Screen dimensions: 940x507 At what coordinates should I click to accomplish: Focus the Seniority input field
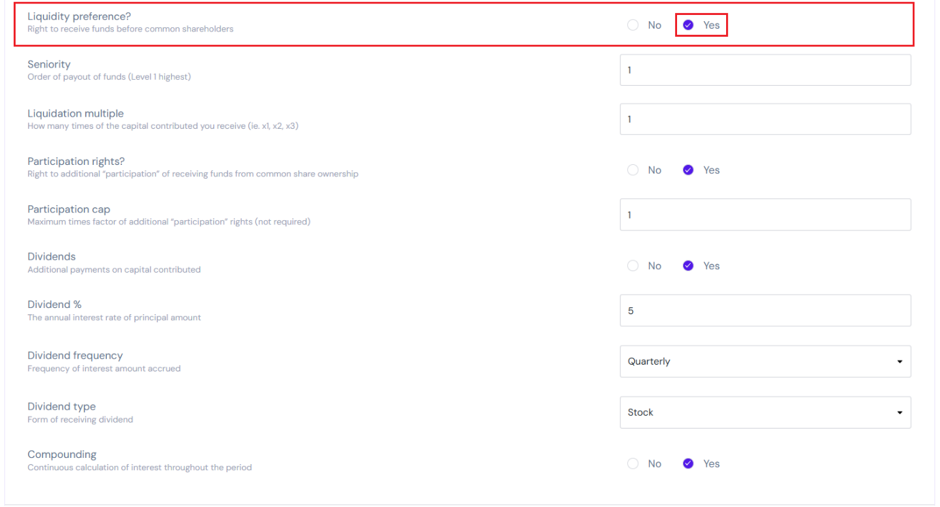(766, 70)
